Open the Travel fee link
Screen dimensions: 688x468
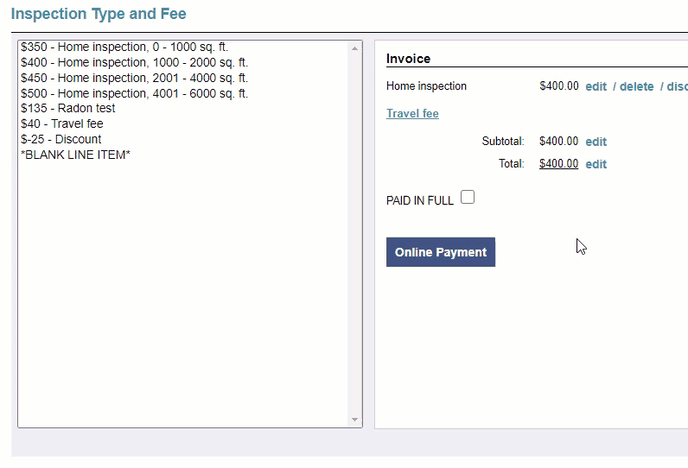pos(412,113)
